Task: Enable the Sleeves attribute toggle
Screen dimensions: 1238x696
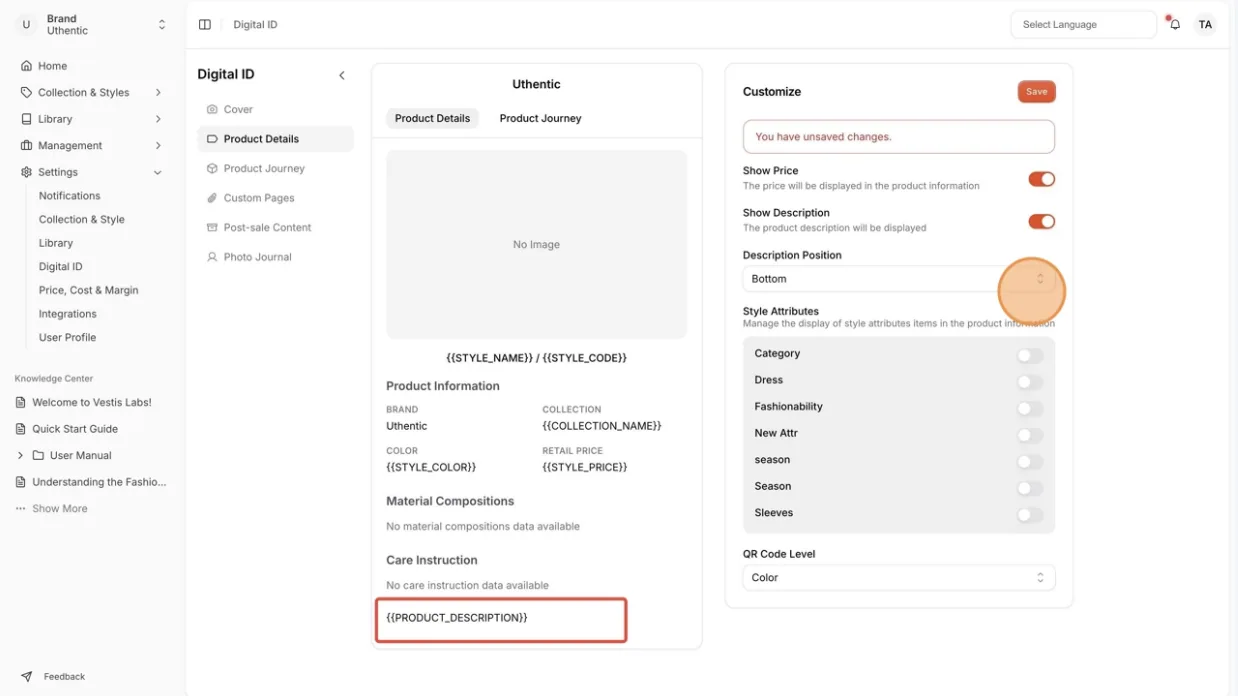Action: tap(1029, 515)
